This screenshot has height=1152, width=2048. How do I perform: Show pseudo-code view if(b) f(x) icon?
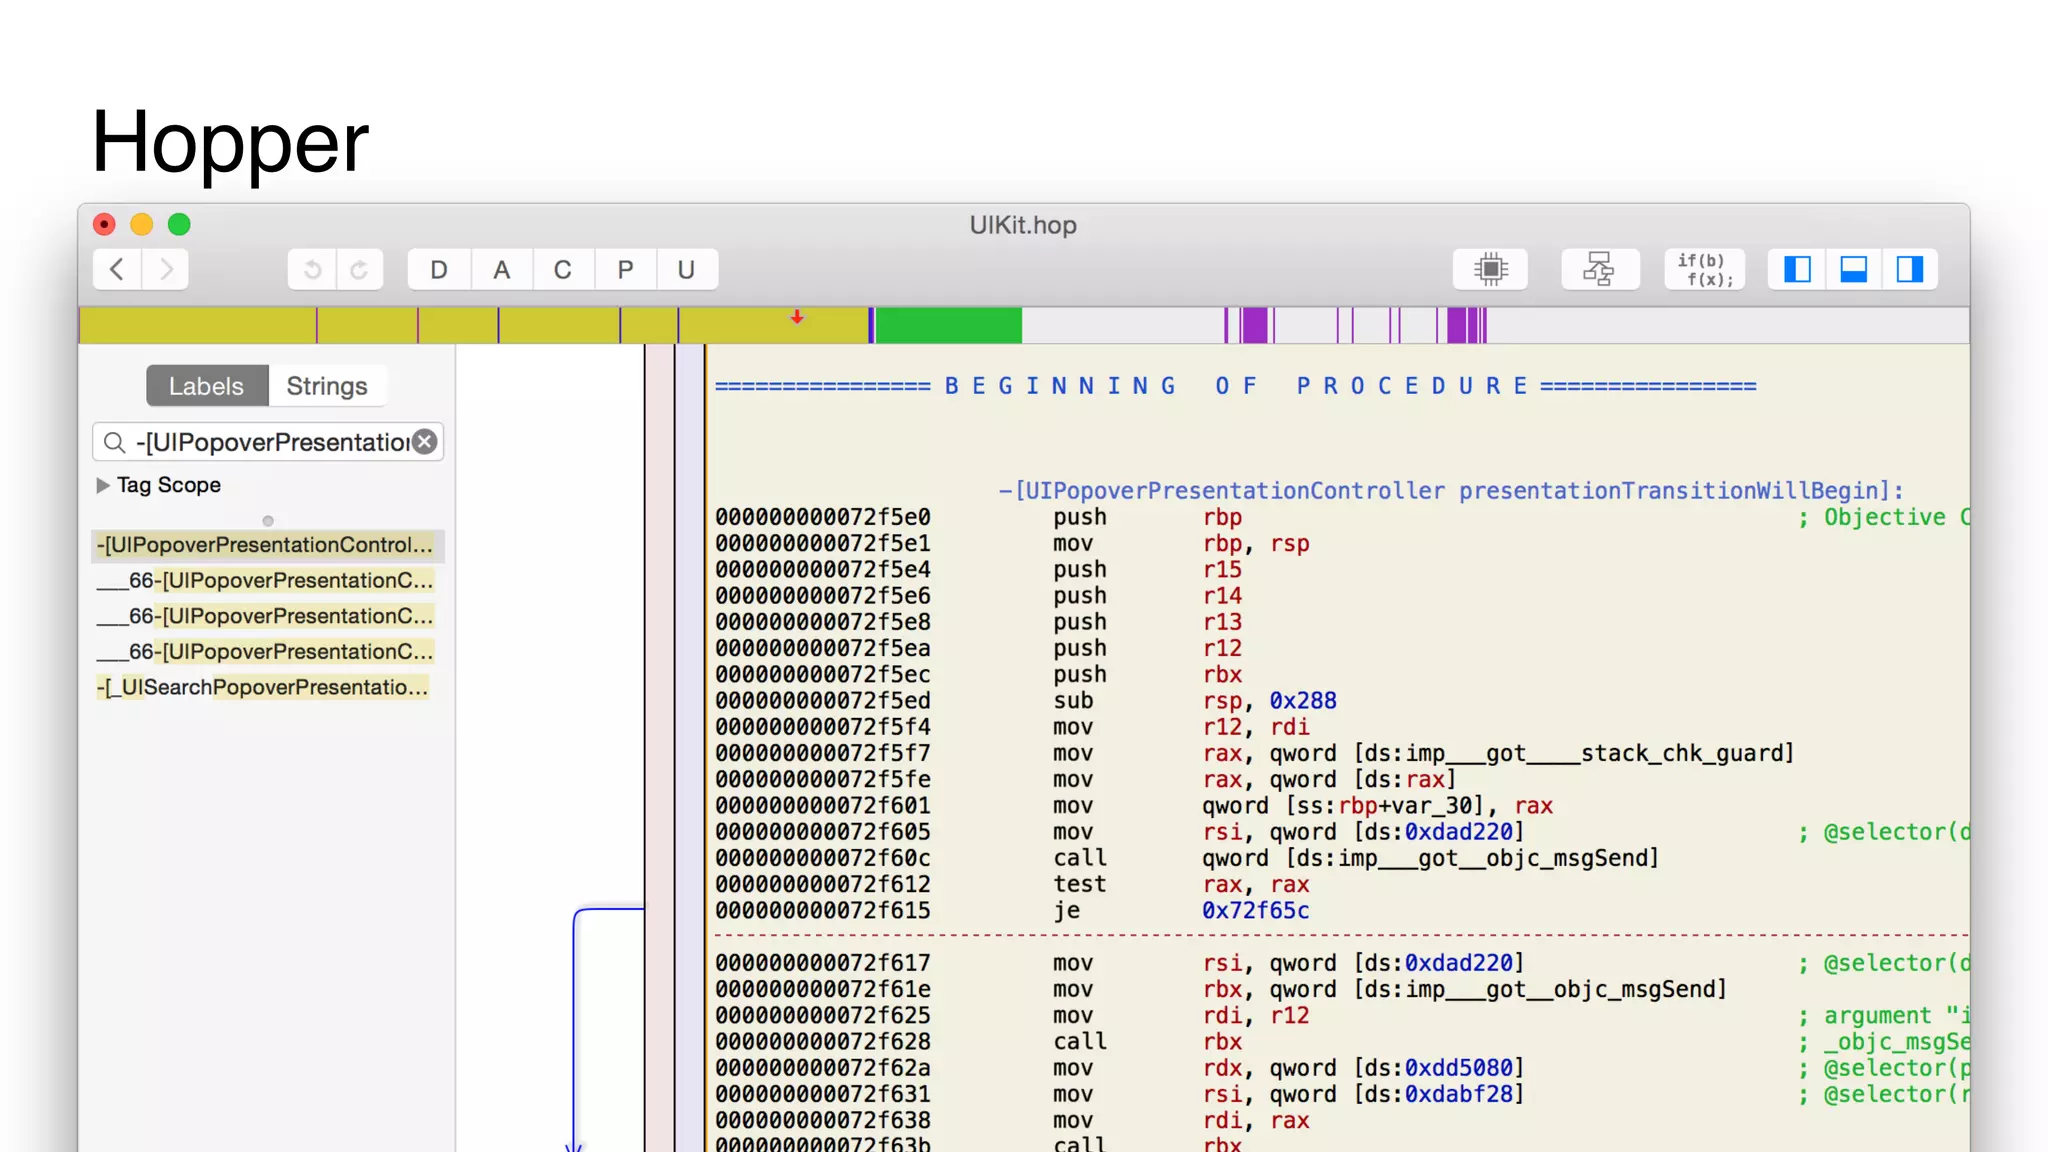coord(1704,269)
